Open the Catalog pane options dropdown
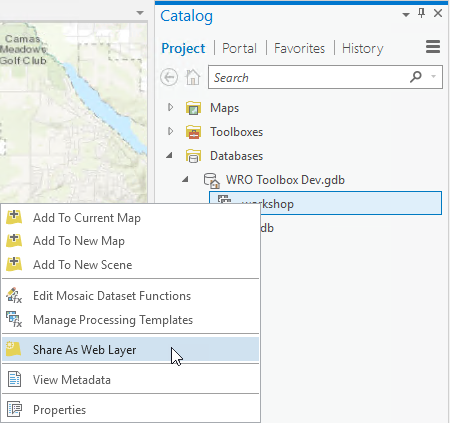This screenshot has width=450, height=423. (406, 15)
